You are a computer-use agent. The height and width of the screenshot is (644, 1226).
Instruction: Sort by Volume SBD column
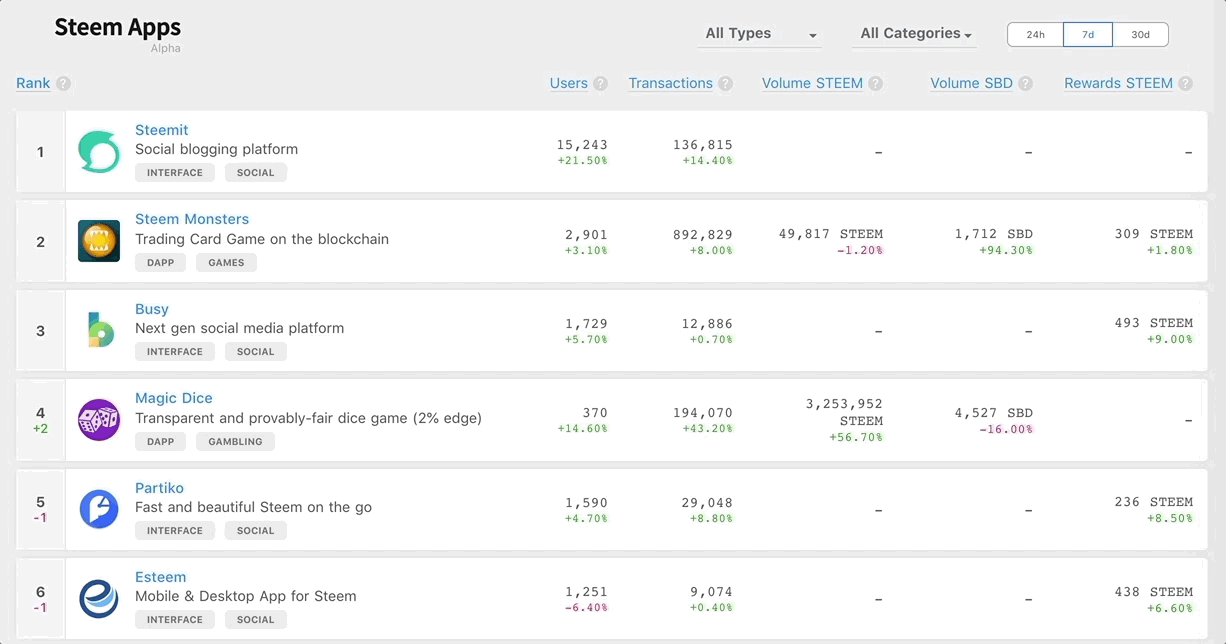tap(971, 83)
